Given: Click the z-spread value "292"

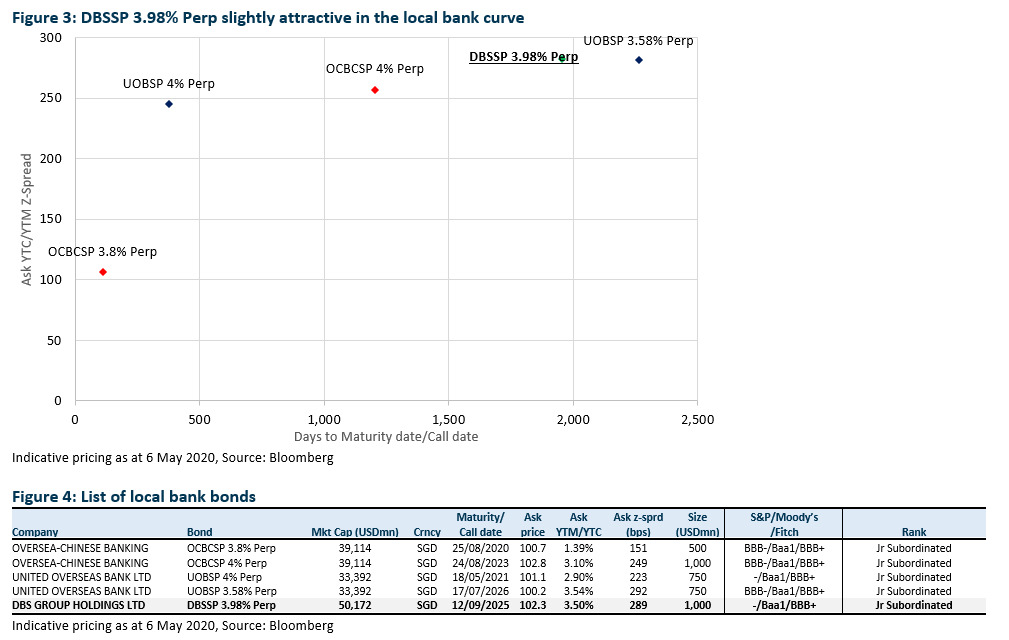Looking at the screenshot, I should point(638,591).
